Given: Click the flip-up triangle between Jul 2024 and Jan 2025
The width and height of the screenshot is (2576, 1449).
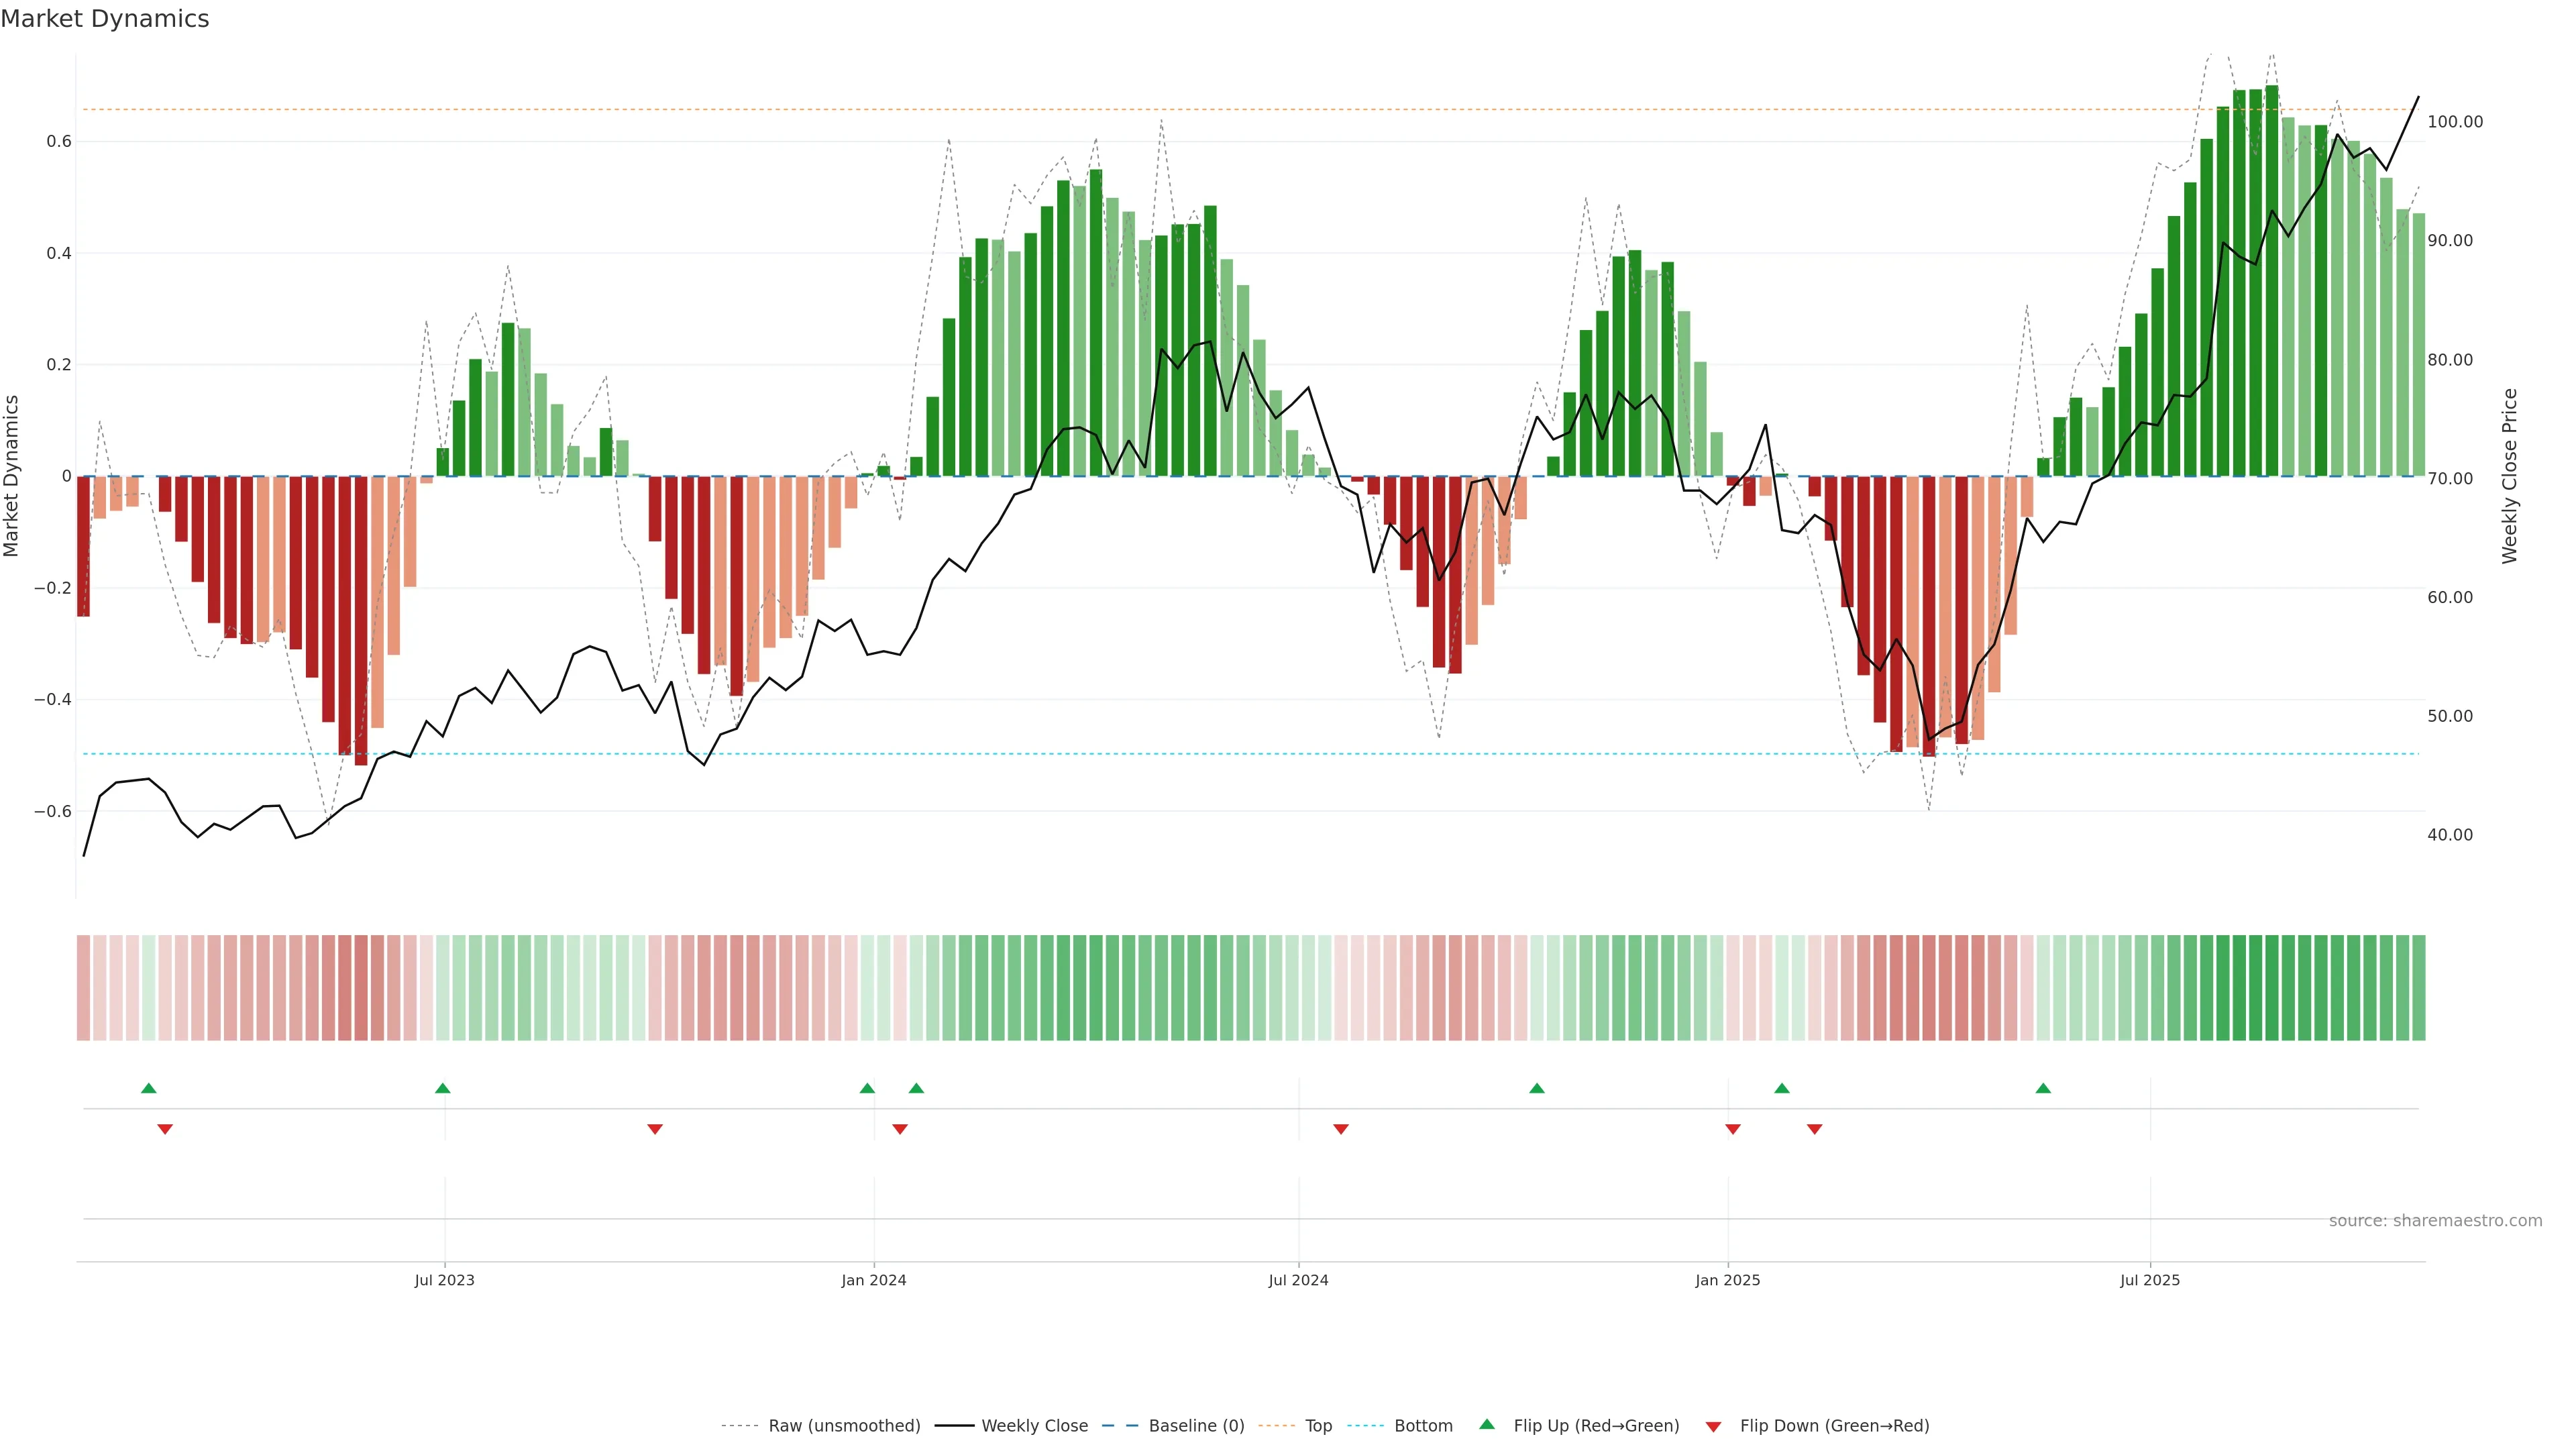Looking at the screenshot, I should click(x=1537, y=1088).
